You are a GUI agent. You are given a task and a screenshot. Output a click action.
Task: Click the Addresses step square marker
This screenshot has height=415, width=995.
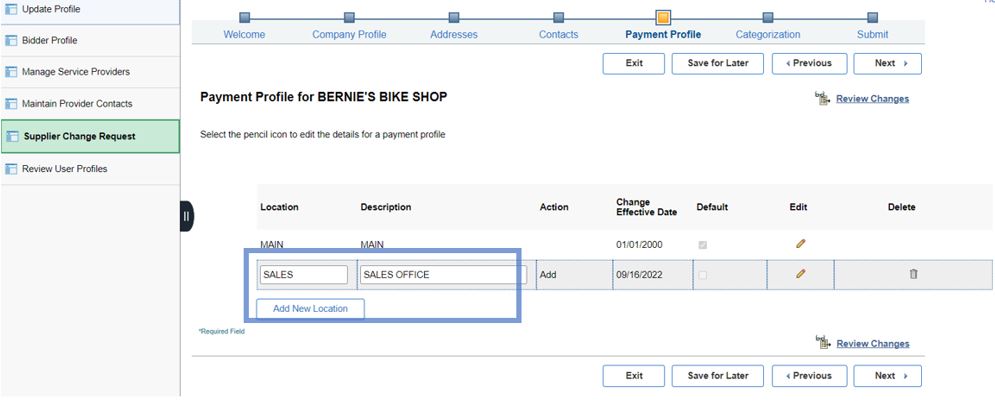(x=454, y=17)
